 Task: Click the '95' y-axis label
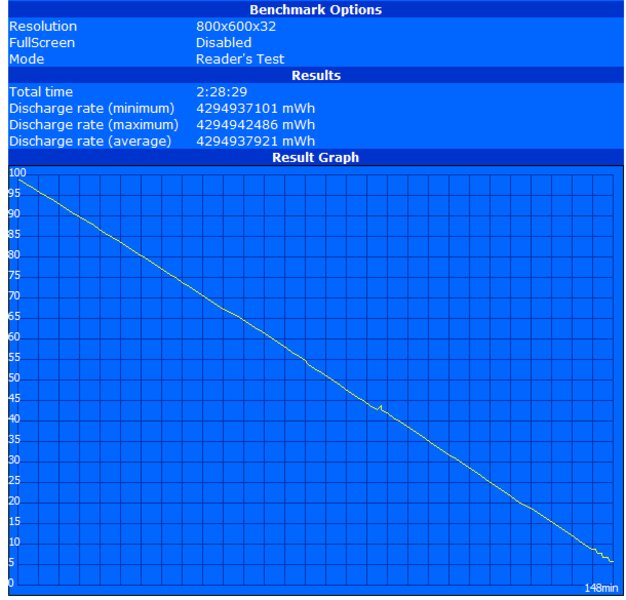(14, 193)
